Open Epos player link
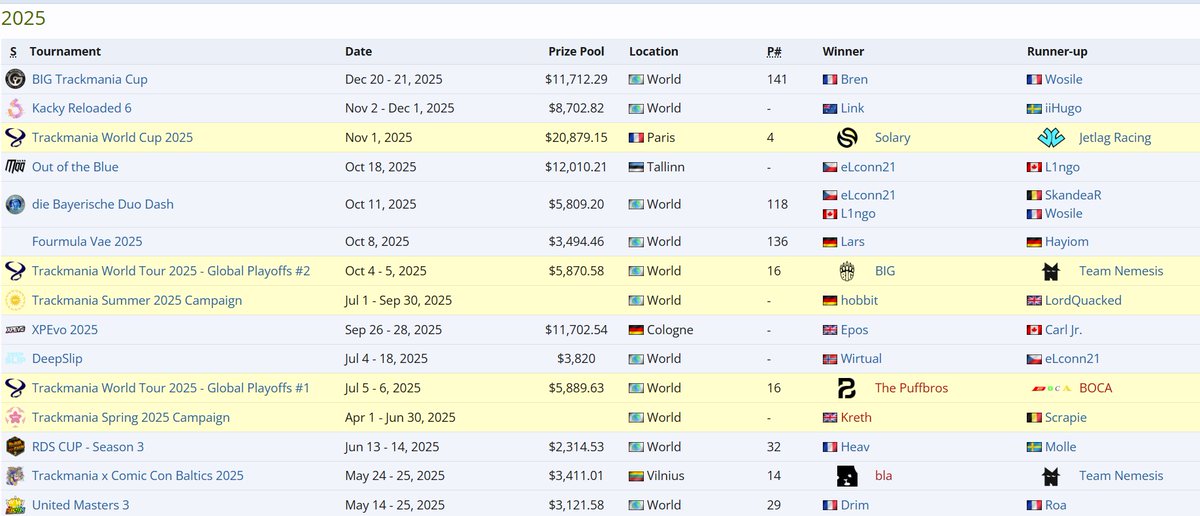This screenshot has width=1200, height=516. tap(854, 329)
